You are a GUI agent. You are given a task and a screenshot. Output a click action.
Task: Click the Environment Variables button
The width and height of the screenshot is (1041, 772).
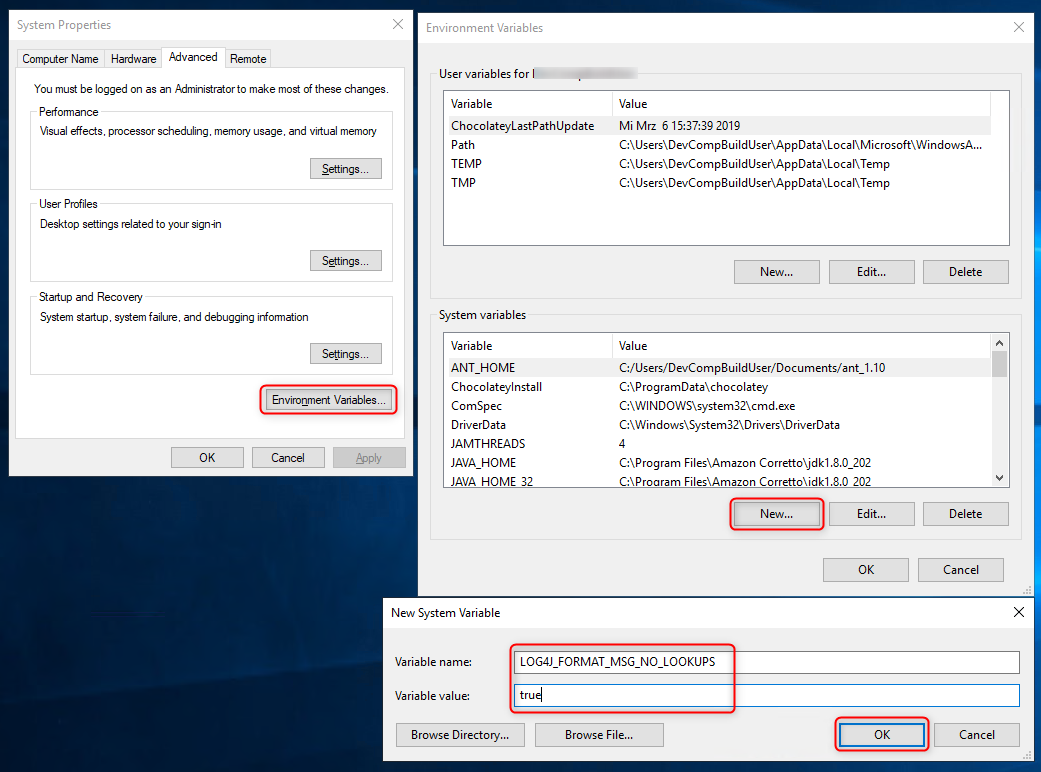click(328, 400)
